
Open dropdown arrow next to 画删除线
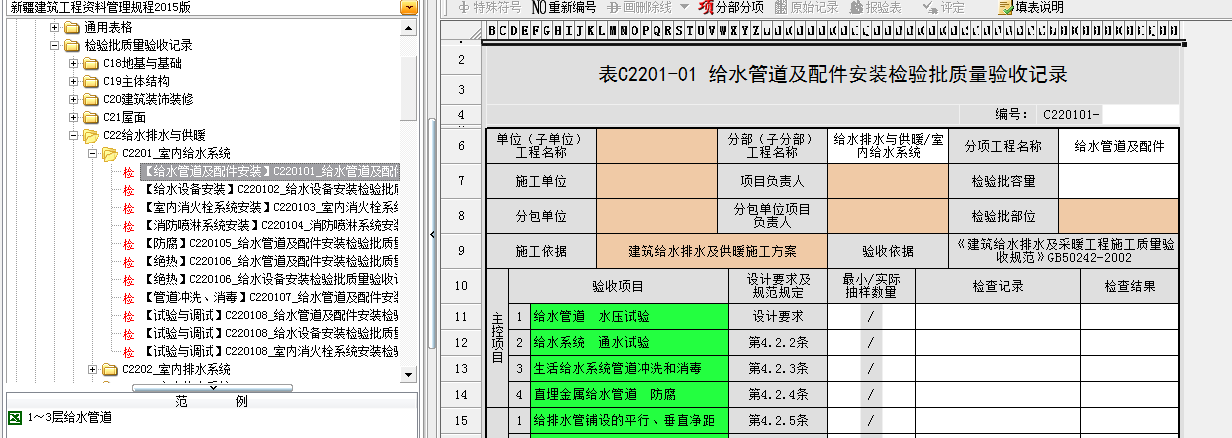[684, 7]
